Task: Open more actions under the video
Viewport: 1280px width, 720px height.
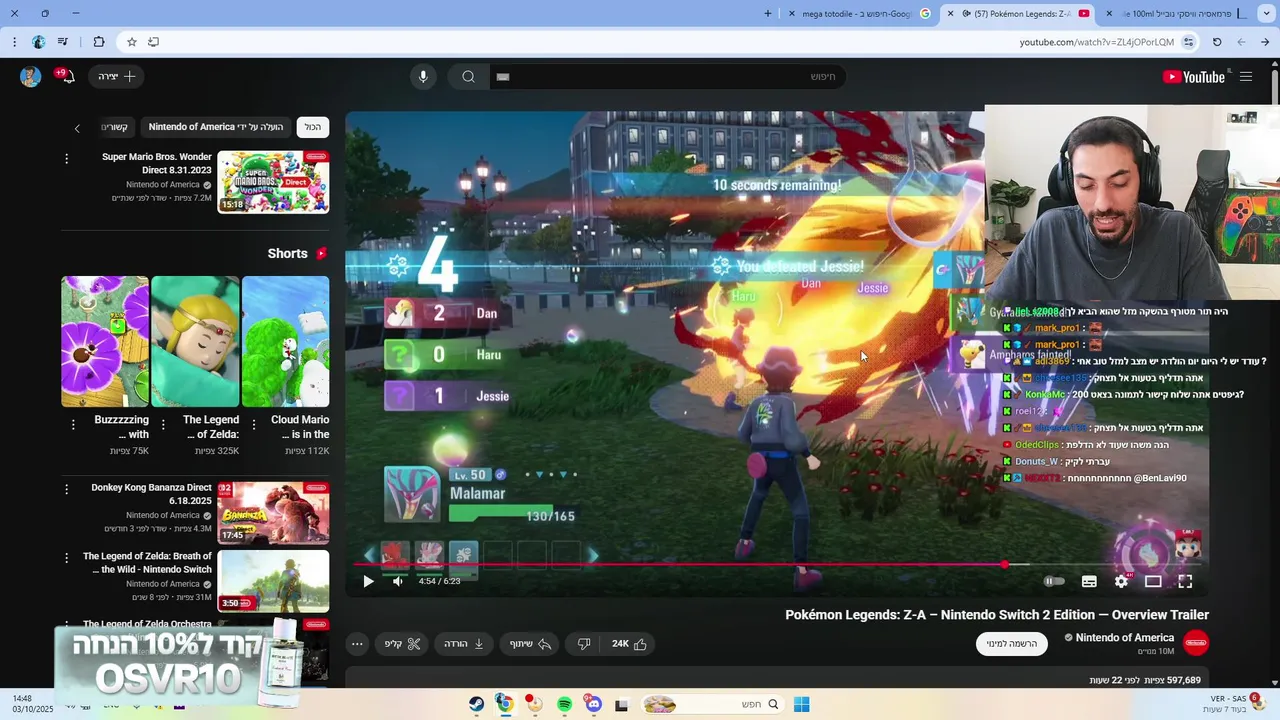Action: click(357, 644)
